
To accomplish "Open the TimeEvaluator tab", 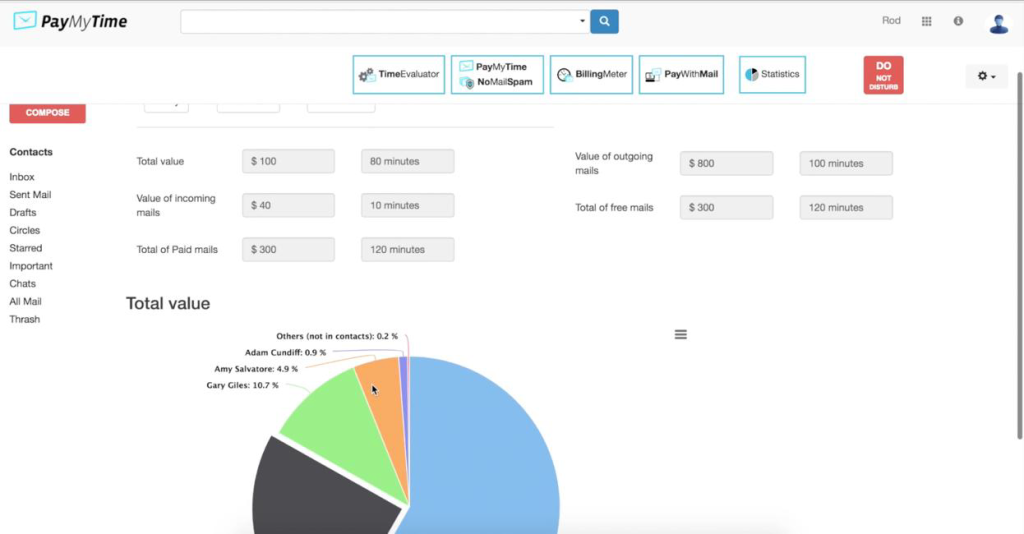I will pos(398,74).
